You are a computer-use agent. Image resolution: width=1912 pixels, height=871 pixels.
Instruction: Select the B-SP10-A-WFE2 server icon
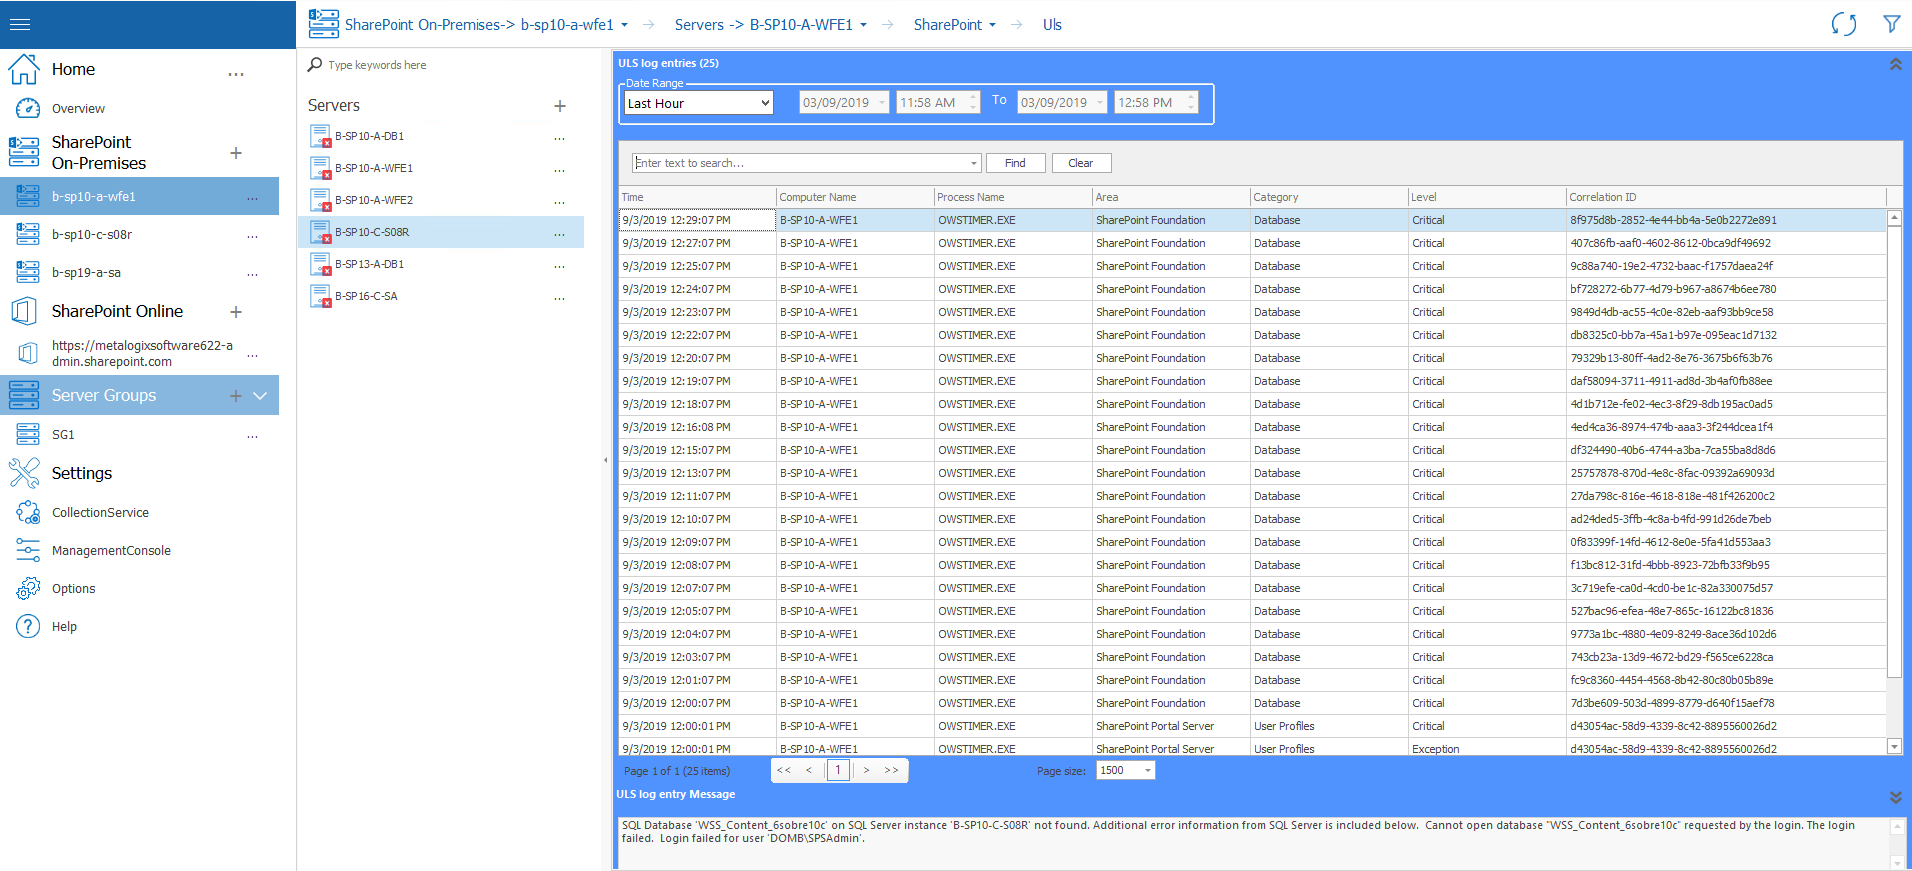click(x=320, y=200)
